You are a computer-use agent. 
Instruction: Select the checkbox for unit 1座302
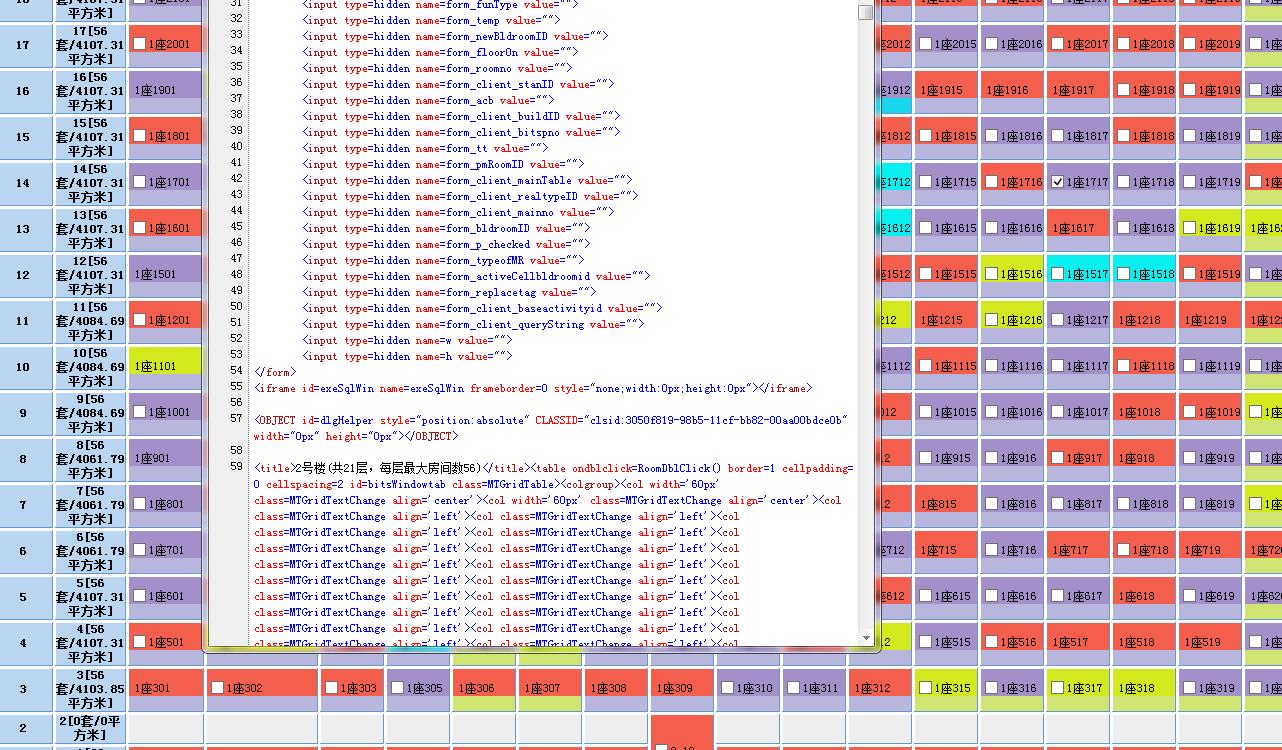(218, 688)
